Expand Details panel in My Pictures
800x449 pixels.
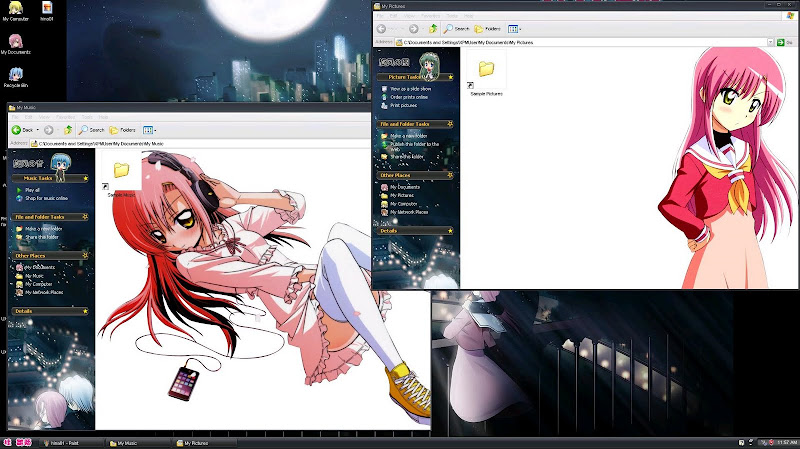click(450, 231)
